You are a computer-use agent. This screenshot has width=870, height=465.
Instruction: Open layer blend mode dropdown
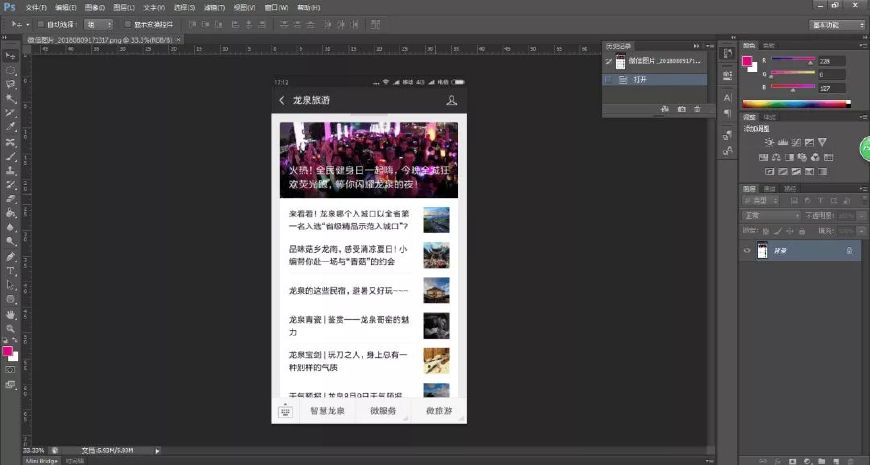(x=771, y=215)
